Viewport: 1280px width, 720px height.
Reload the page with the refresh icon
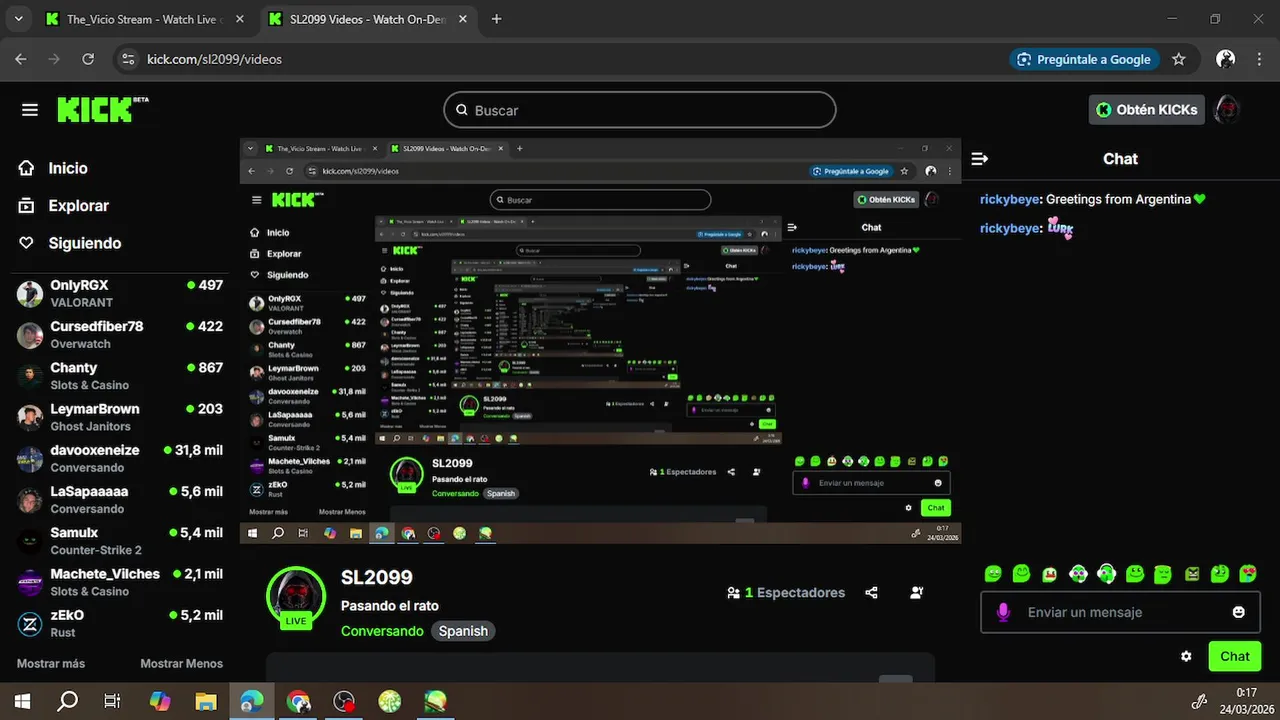pos(88,59)
